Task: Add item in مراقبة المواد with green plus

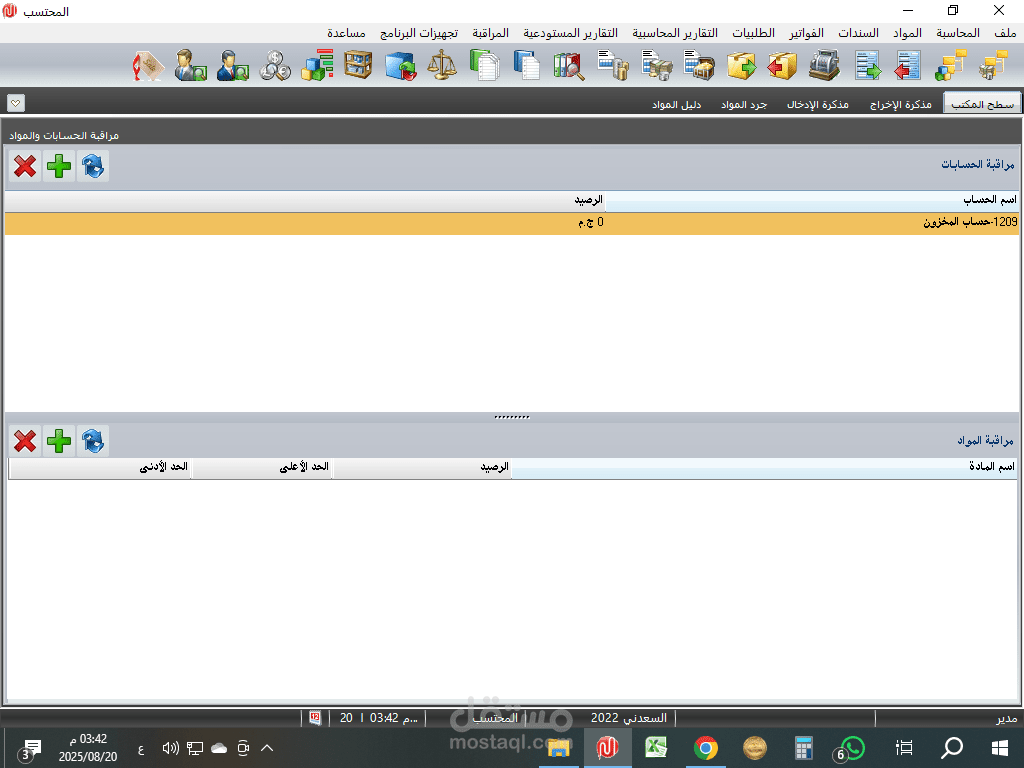Action: point(59,441)
